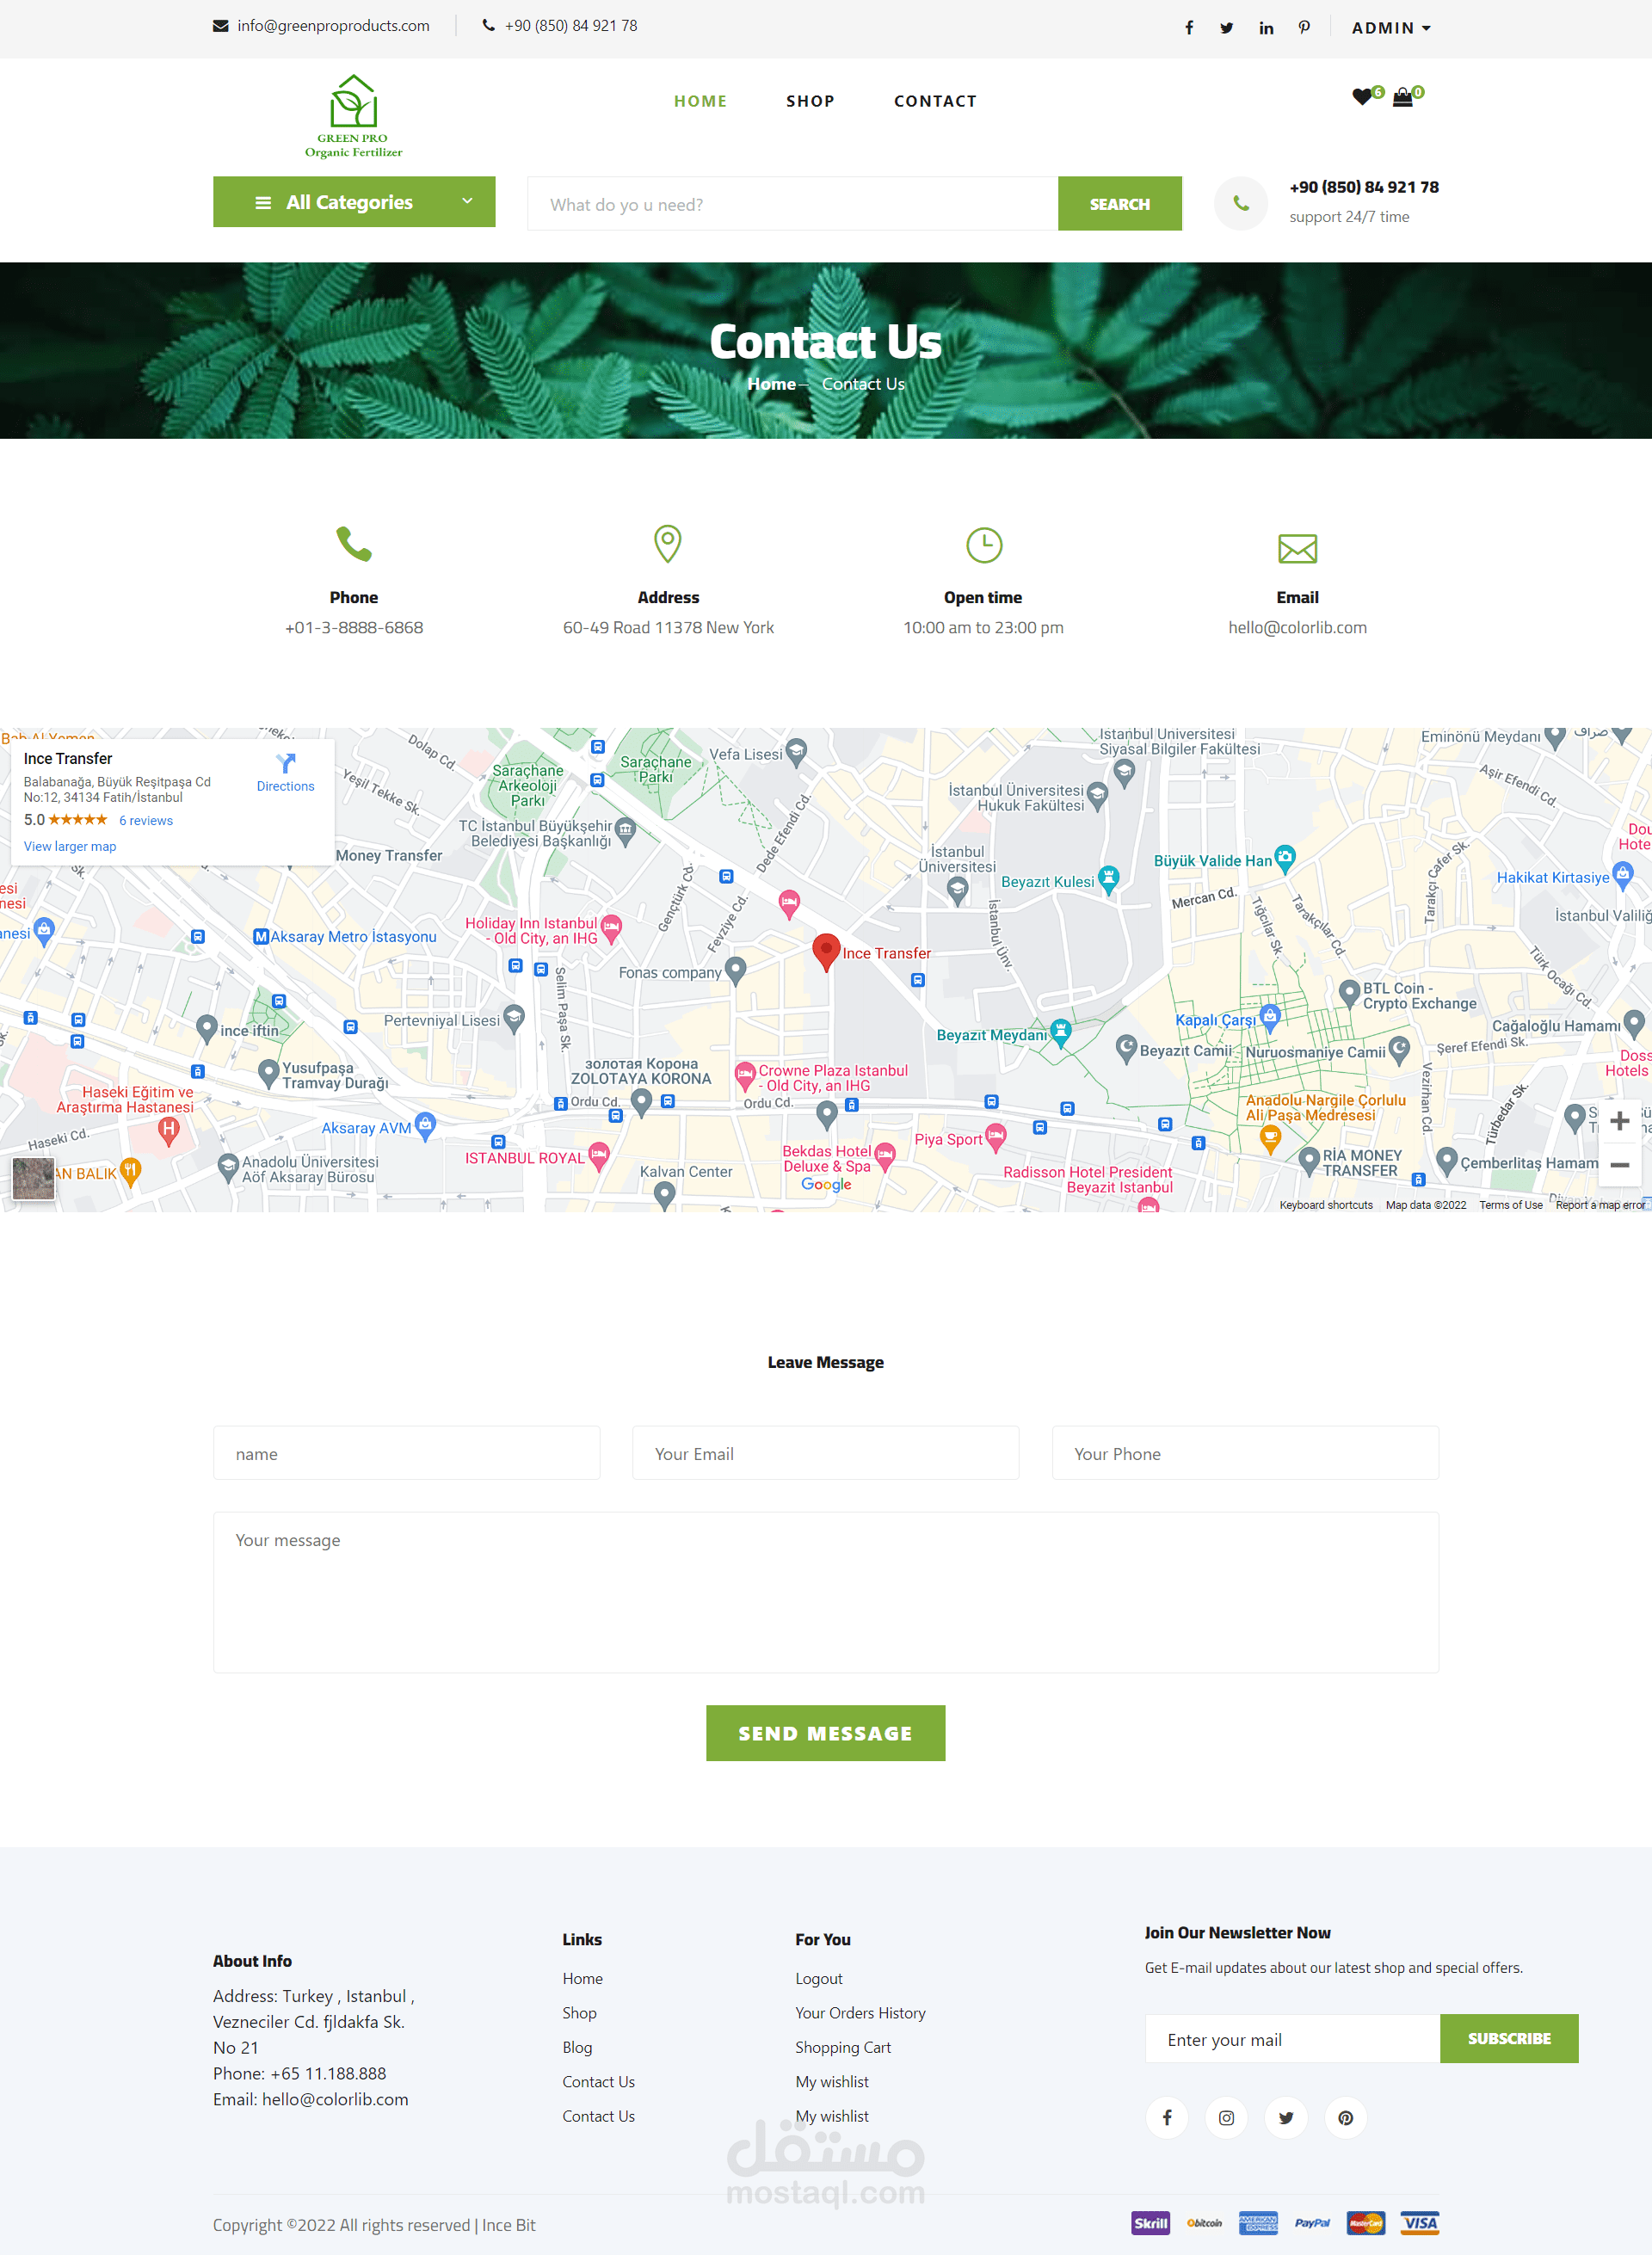Open the HOME menu item
Image resolution: width=1652 pixels, height=2255 pixels.
click(700, 101)
